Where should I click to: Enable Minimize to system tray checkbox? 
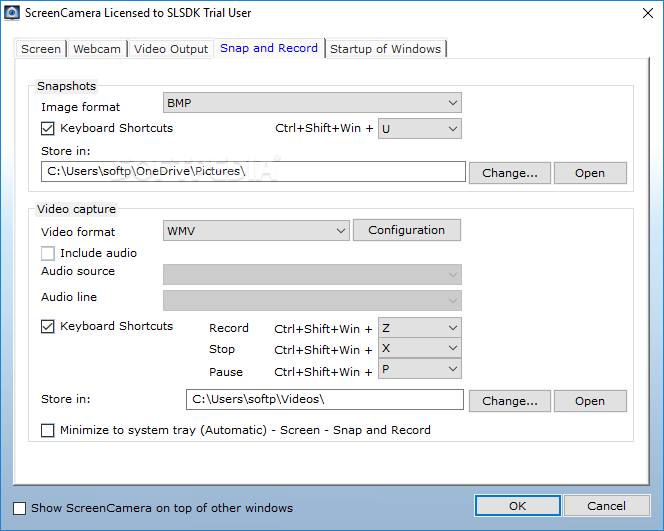tap(48, 430)
